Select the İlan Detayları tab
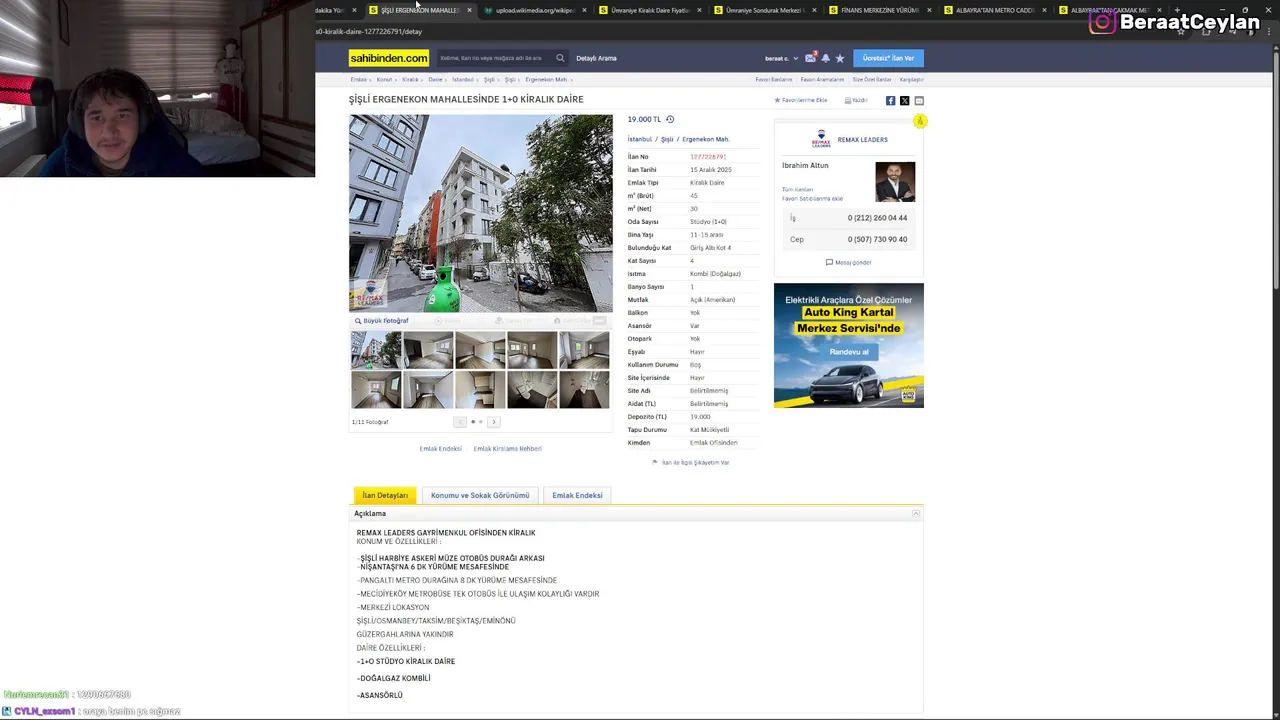1280x720 pixels. point(385,495)
